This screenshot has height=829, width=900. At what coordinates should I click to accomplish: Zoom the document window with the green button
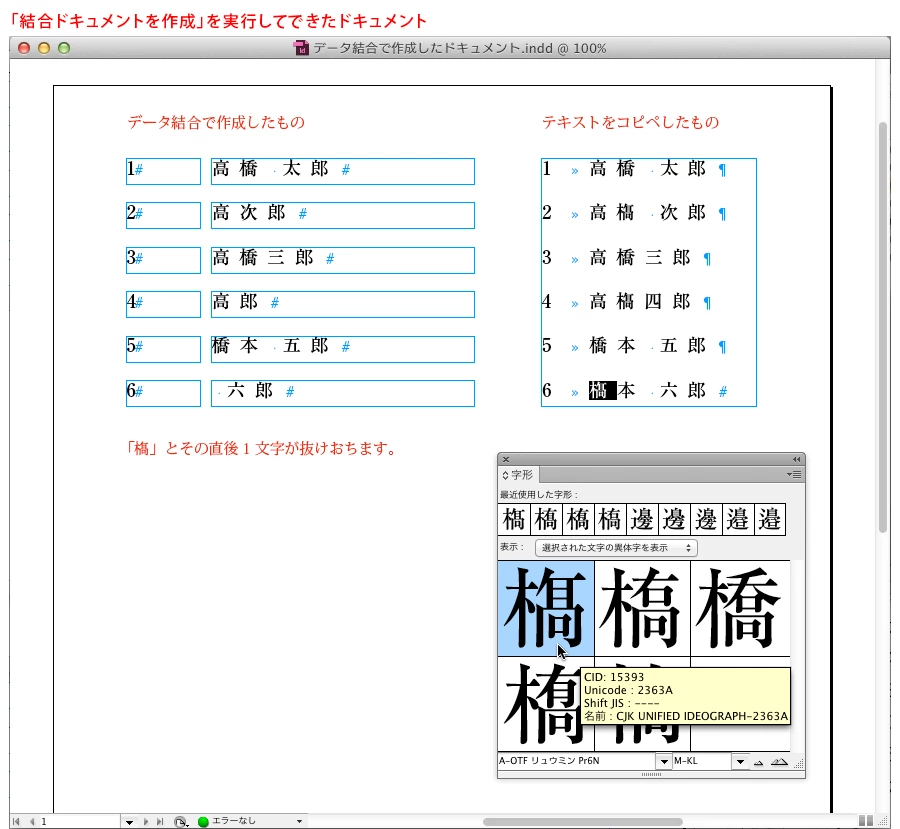(x=64, y=48)
